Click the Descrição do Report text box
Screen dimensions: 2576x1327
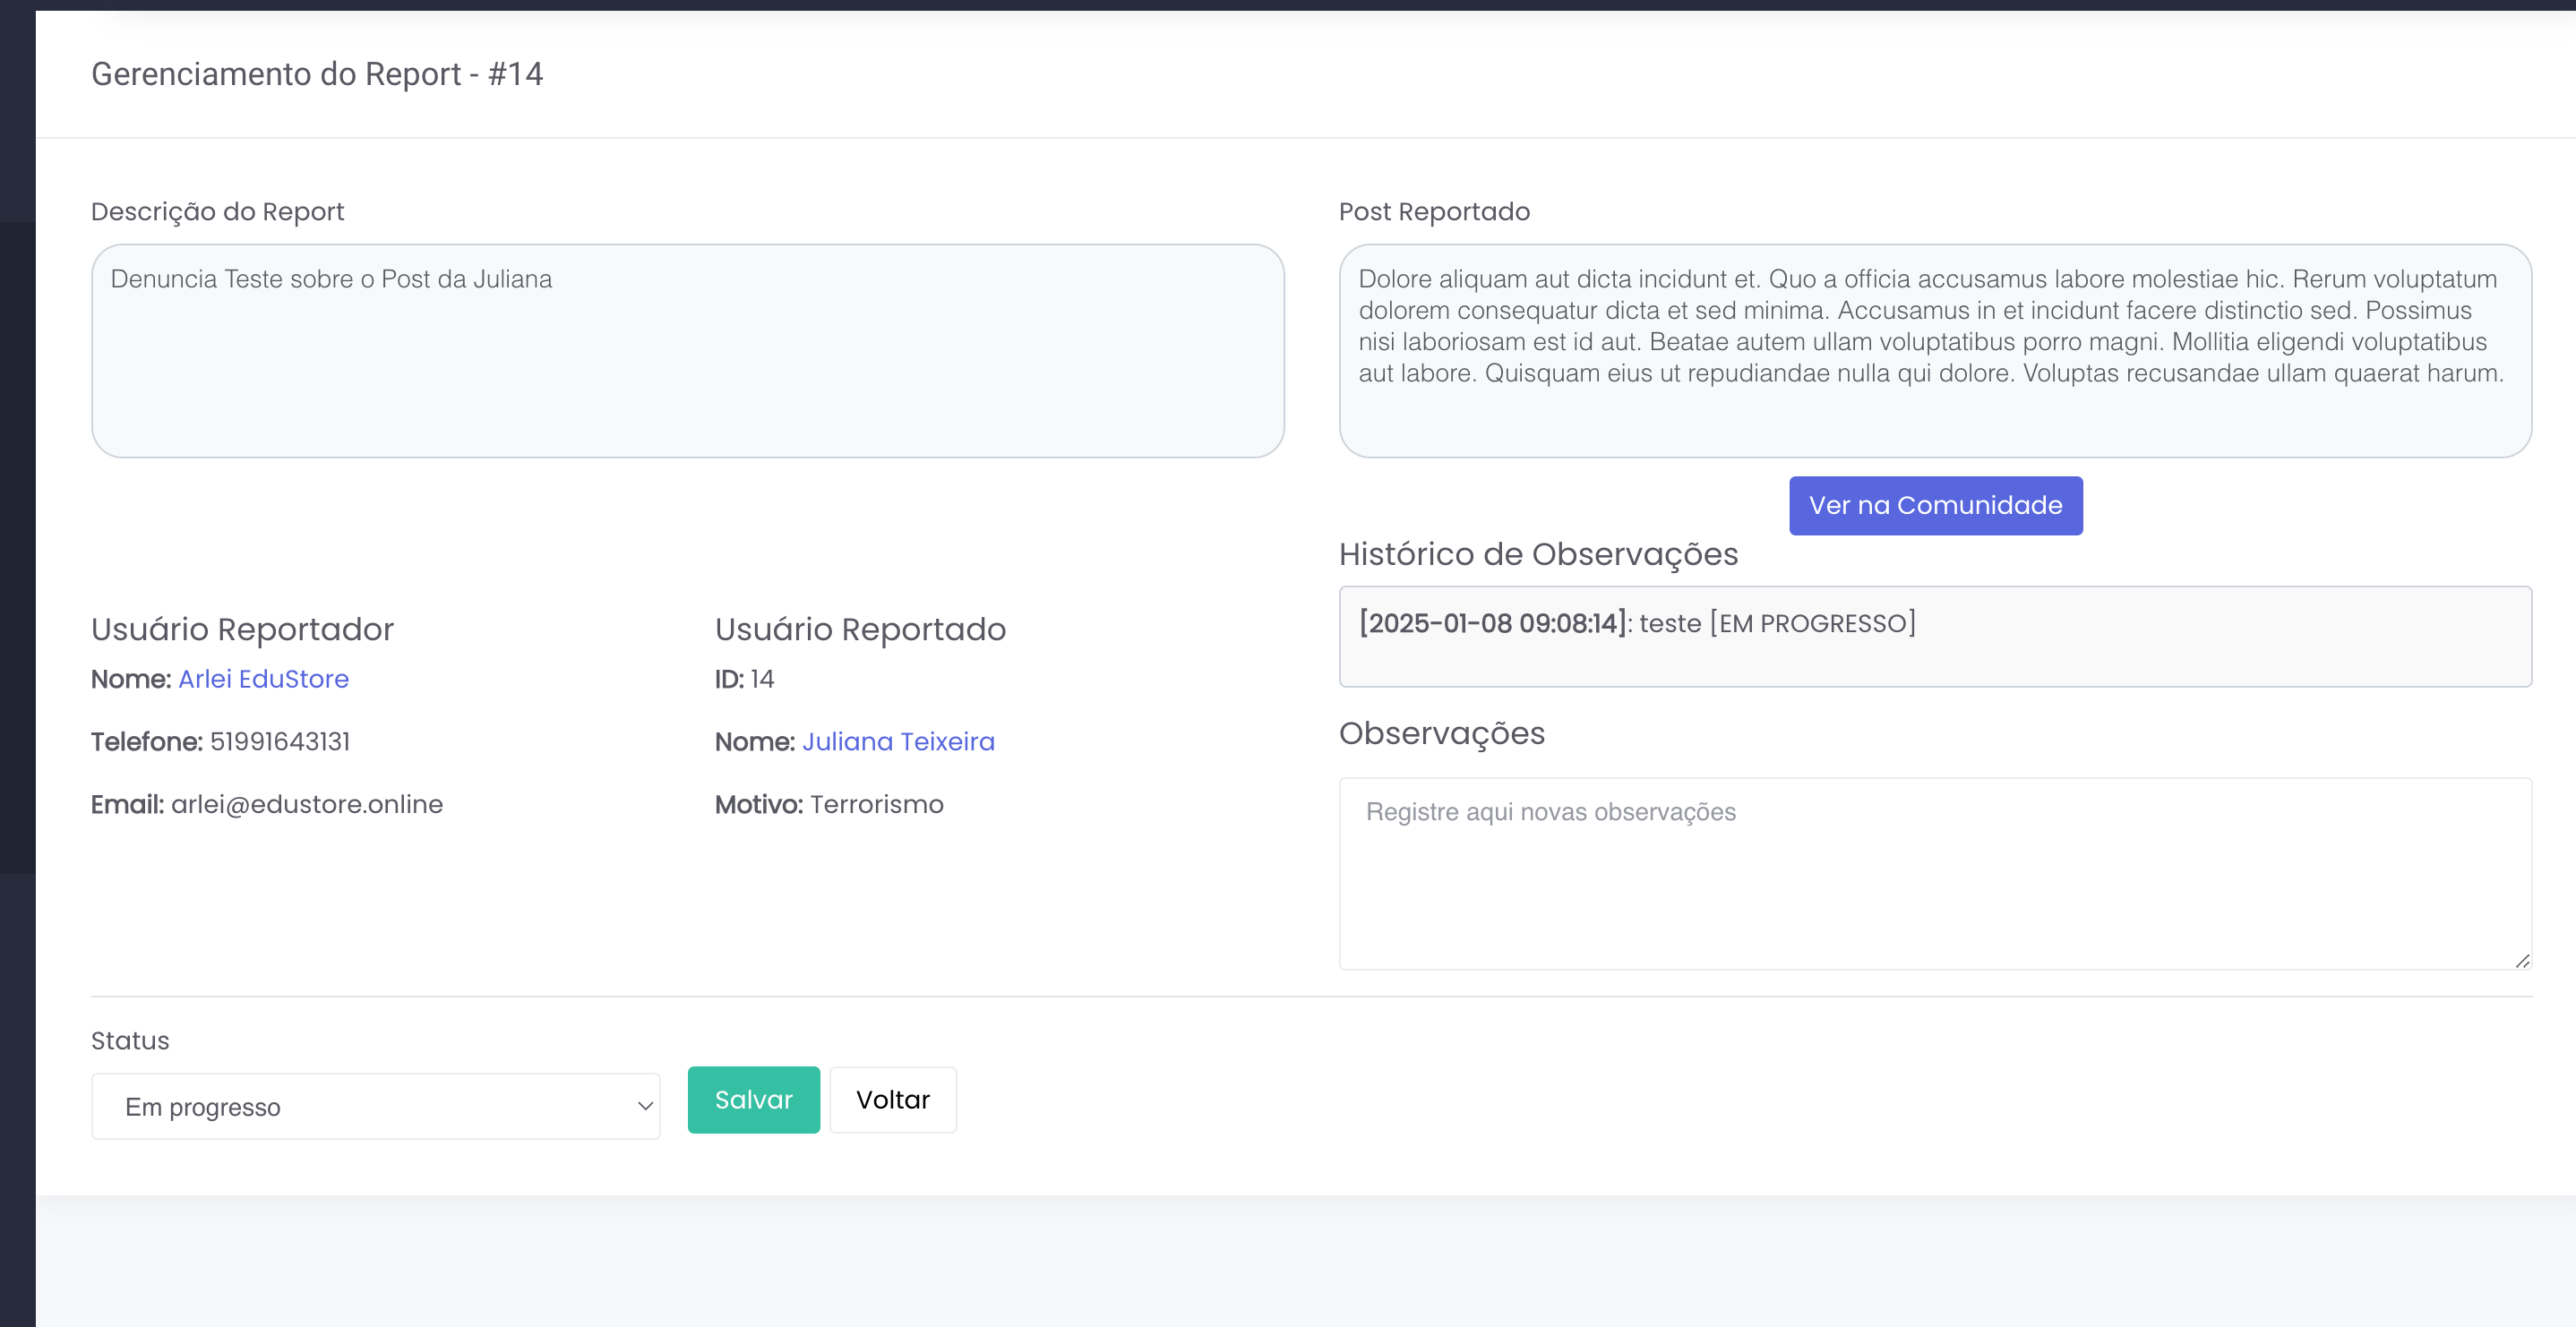coord(687,351)
